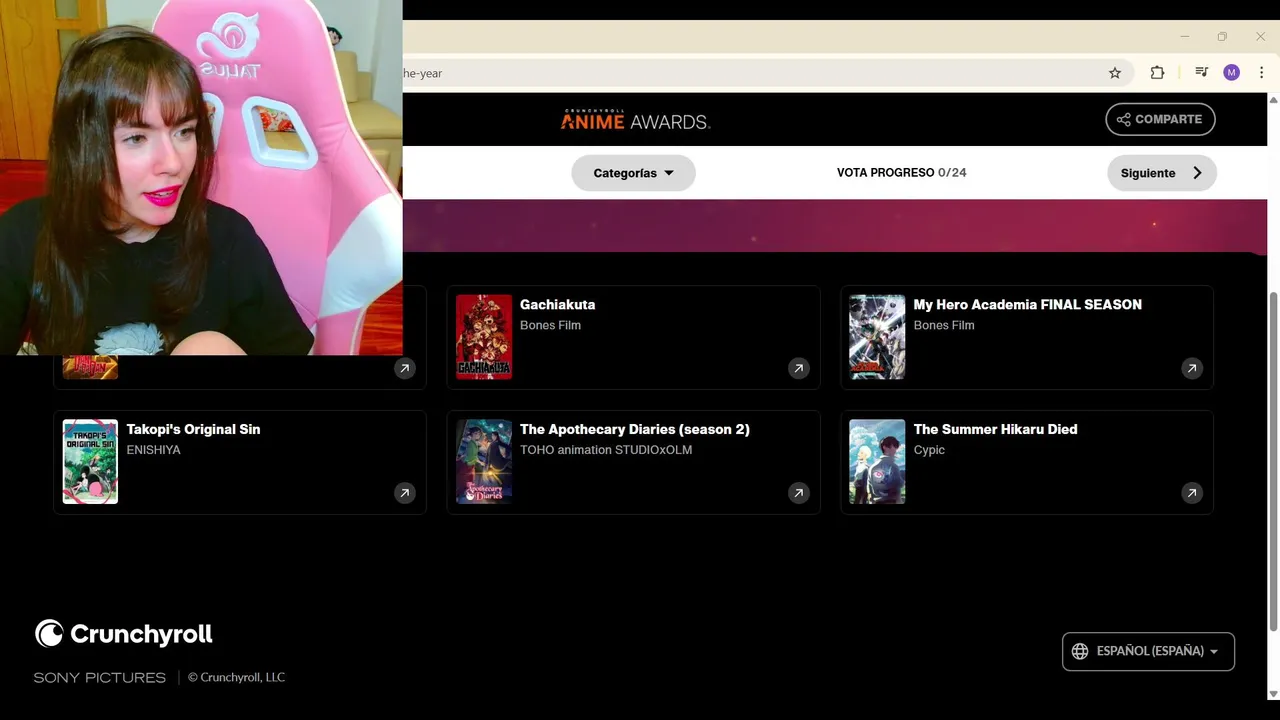Click the Crunchyroll logo in the footer
Image resolution: width=1280 pixels, height=720 pixels.
point(124,634)
